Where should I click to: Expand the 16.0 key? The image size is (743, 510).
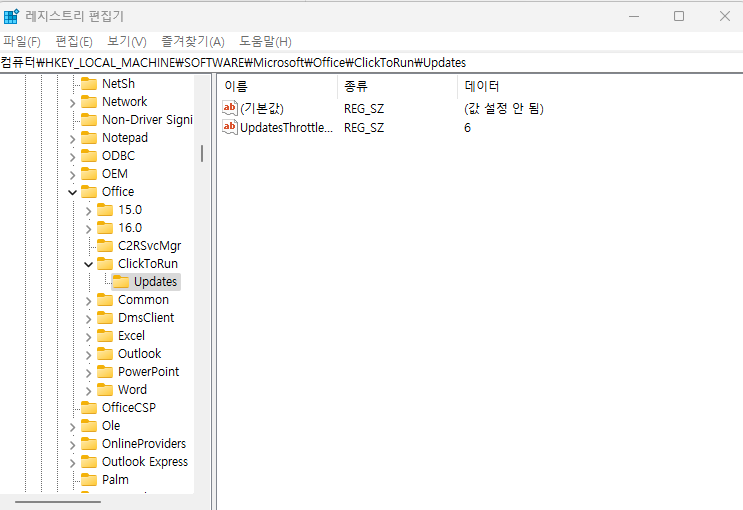(88, 229)
